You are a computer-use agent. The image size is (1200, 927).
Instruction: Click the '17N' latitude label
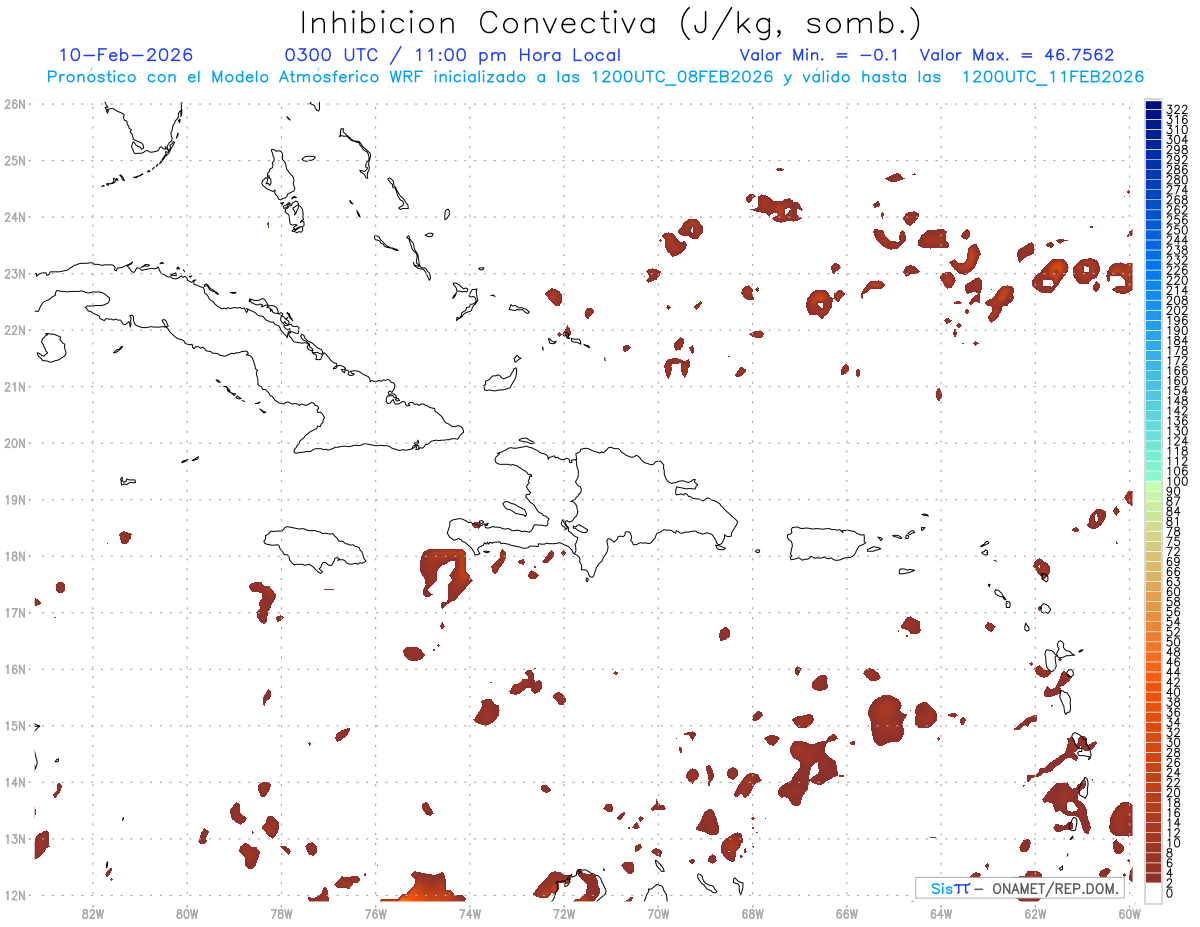point(14,612)
